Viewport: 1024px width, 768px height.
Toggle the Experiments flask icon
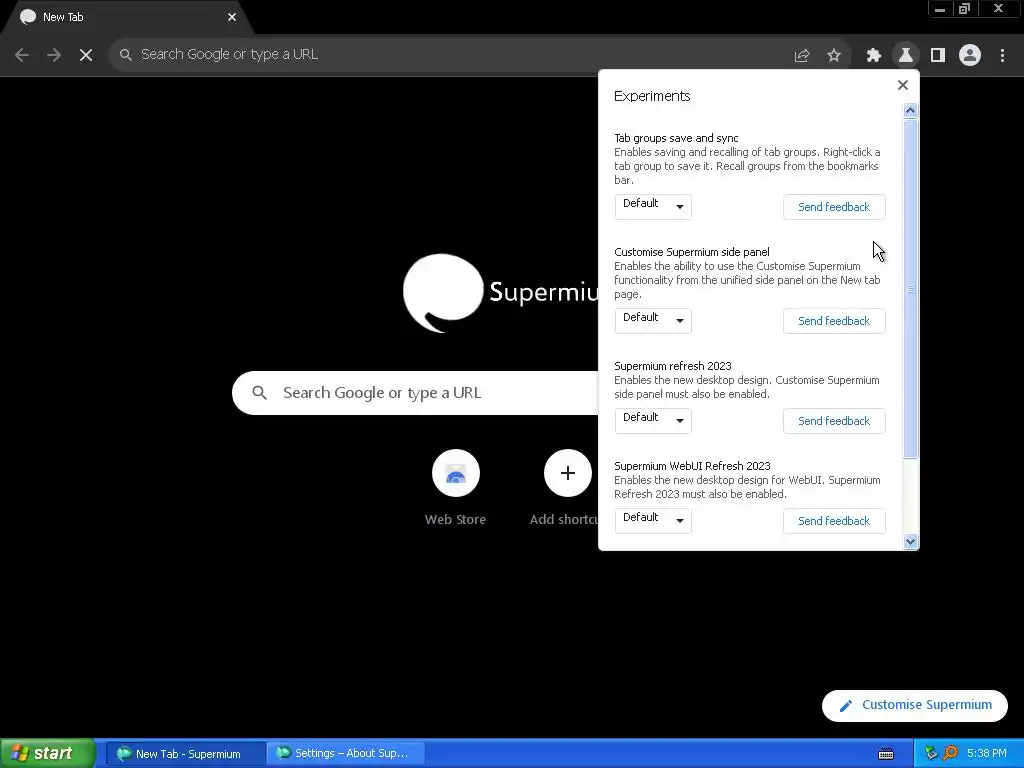click(x=906, y=56)
